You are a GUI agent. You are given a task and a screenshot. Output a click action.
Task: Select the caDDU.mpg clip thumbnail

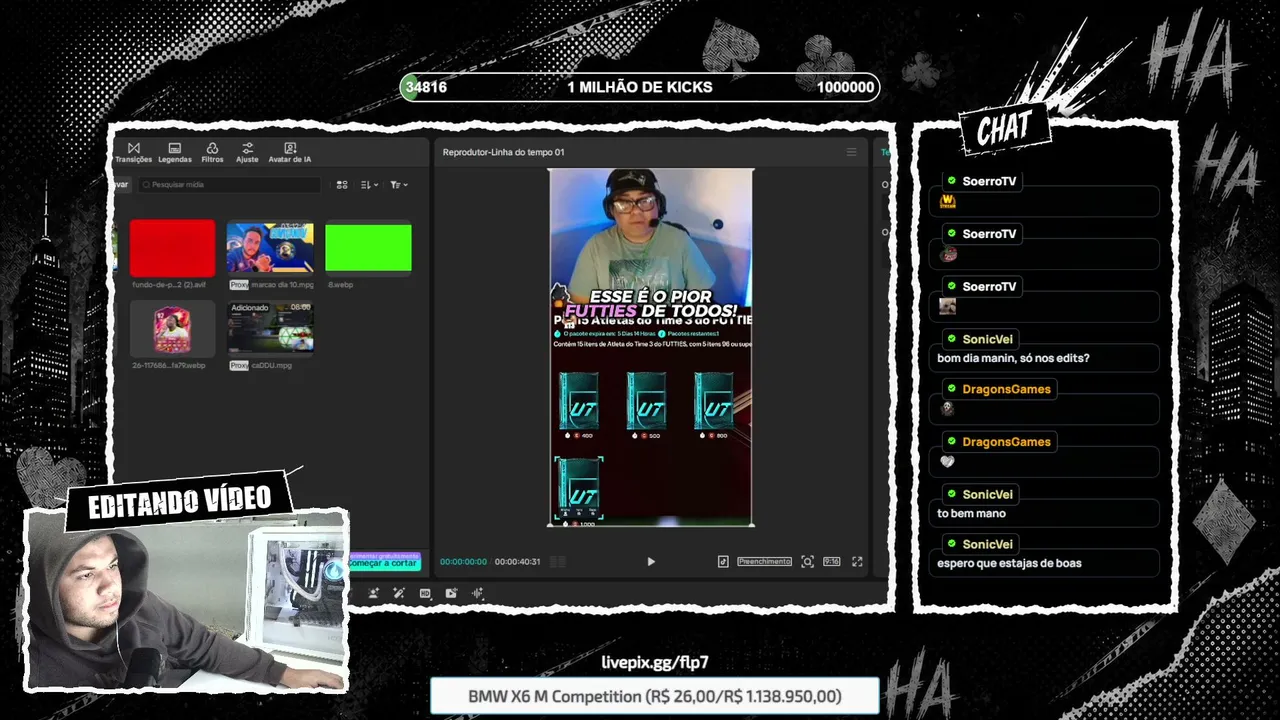point(270,328)
